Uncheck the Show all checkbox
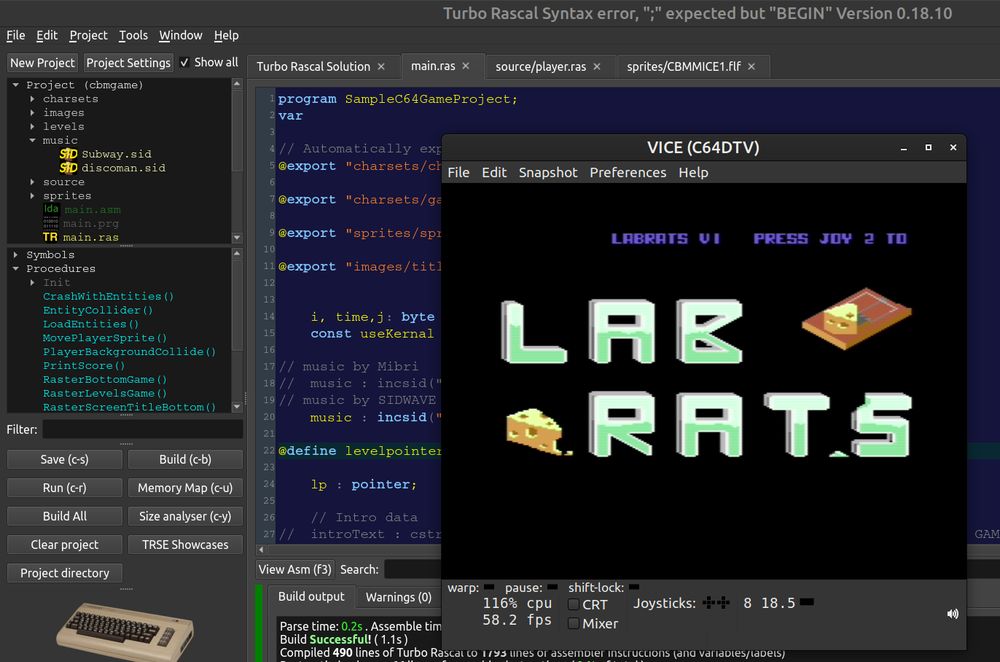 pyautogui.click(x=184, y=62)
